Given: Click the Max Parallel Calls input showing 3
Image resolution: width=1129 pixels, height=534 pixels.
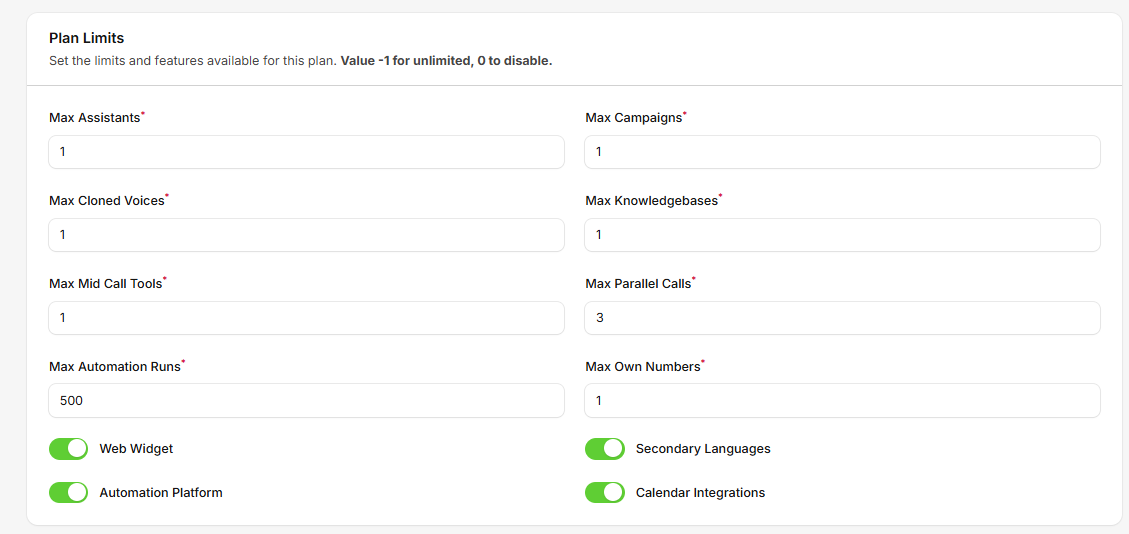Looking at the screenshot, I should 842,318.
